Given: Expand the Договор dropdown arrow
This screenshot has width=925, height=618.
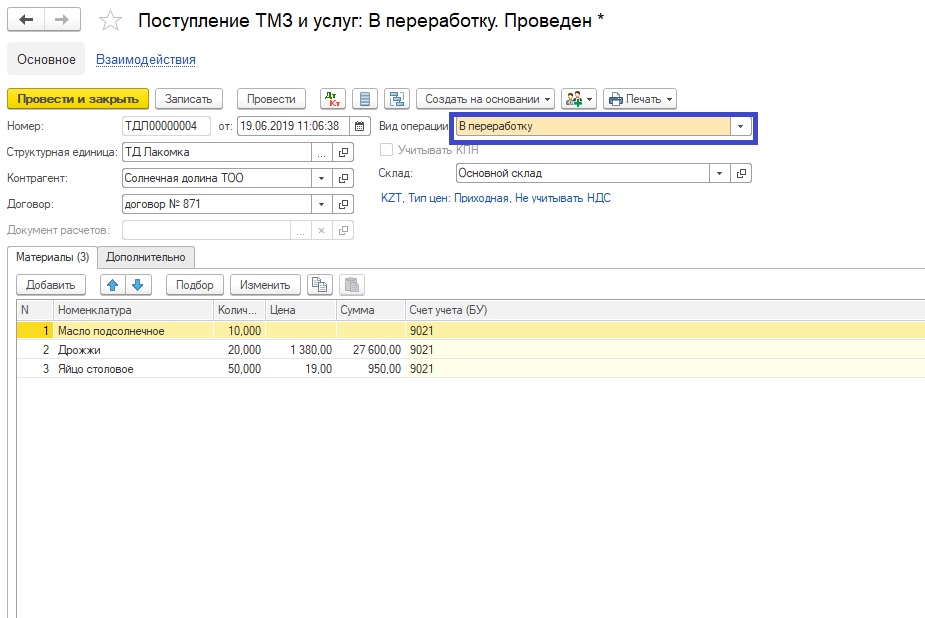Looking at the screenshot, I should click(x=322, y=204).
